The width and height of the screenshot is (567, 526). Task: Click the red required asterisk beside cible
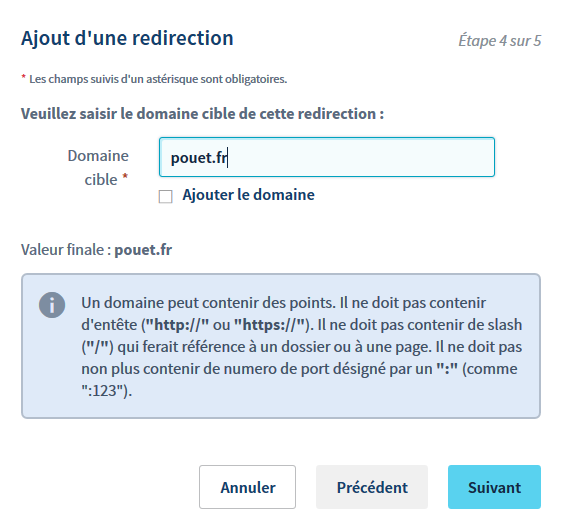125,176
